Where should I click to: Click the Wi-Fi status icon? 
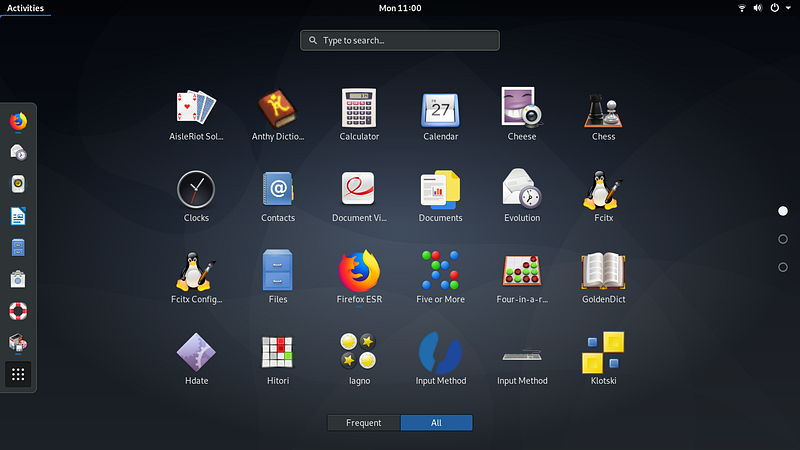pos(742,8)
